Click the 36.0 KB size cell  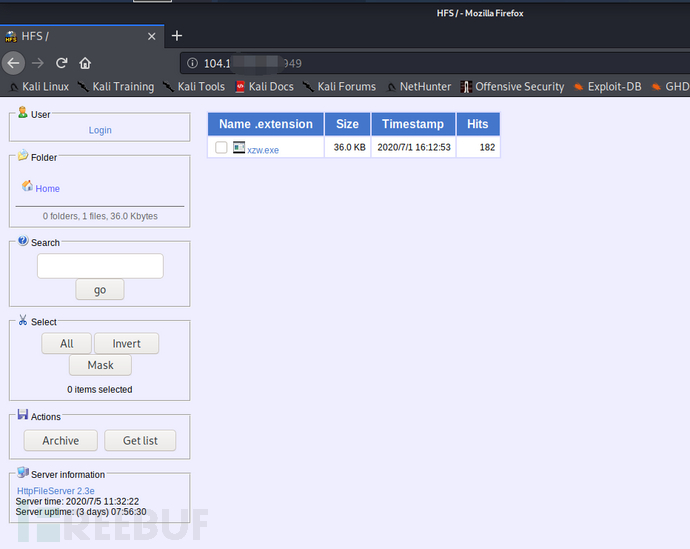(x=349, y=147)
